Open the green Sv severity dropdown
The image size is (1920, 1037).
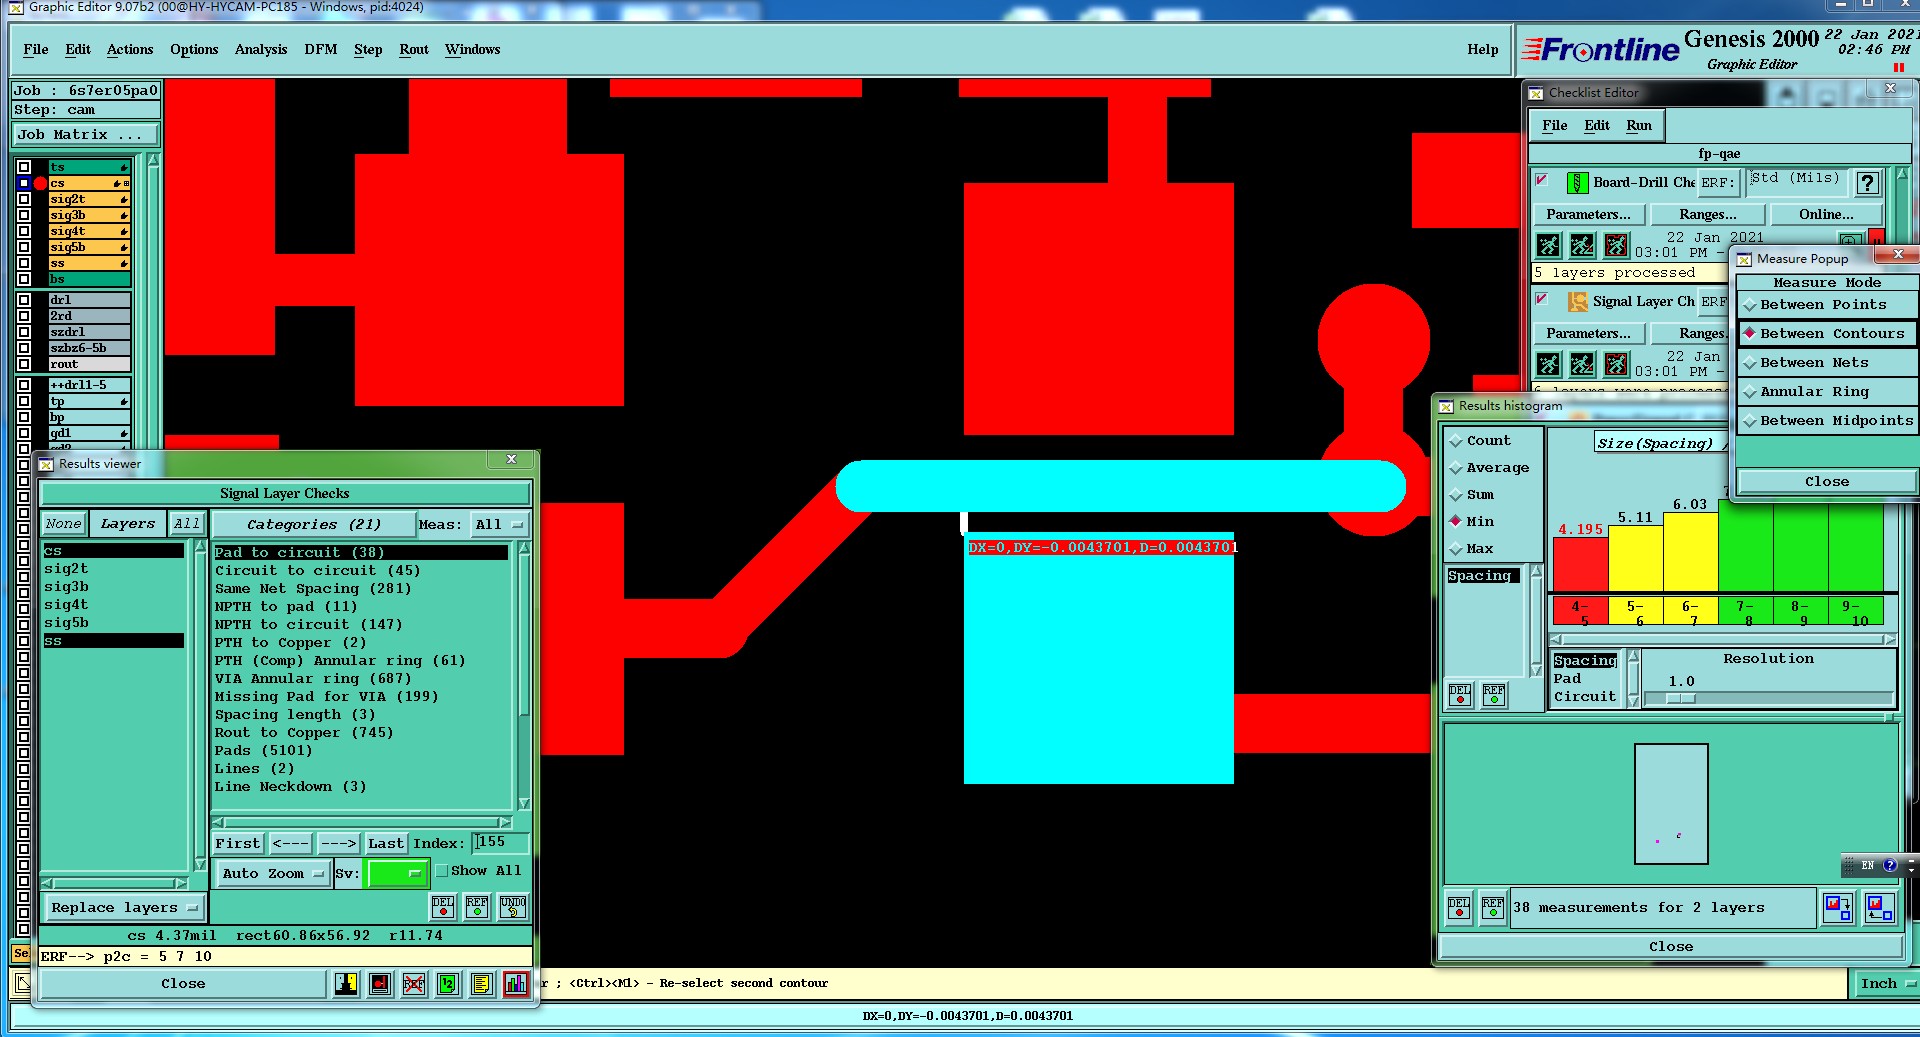coord(397,874)
